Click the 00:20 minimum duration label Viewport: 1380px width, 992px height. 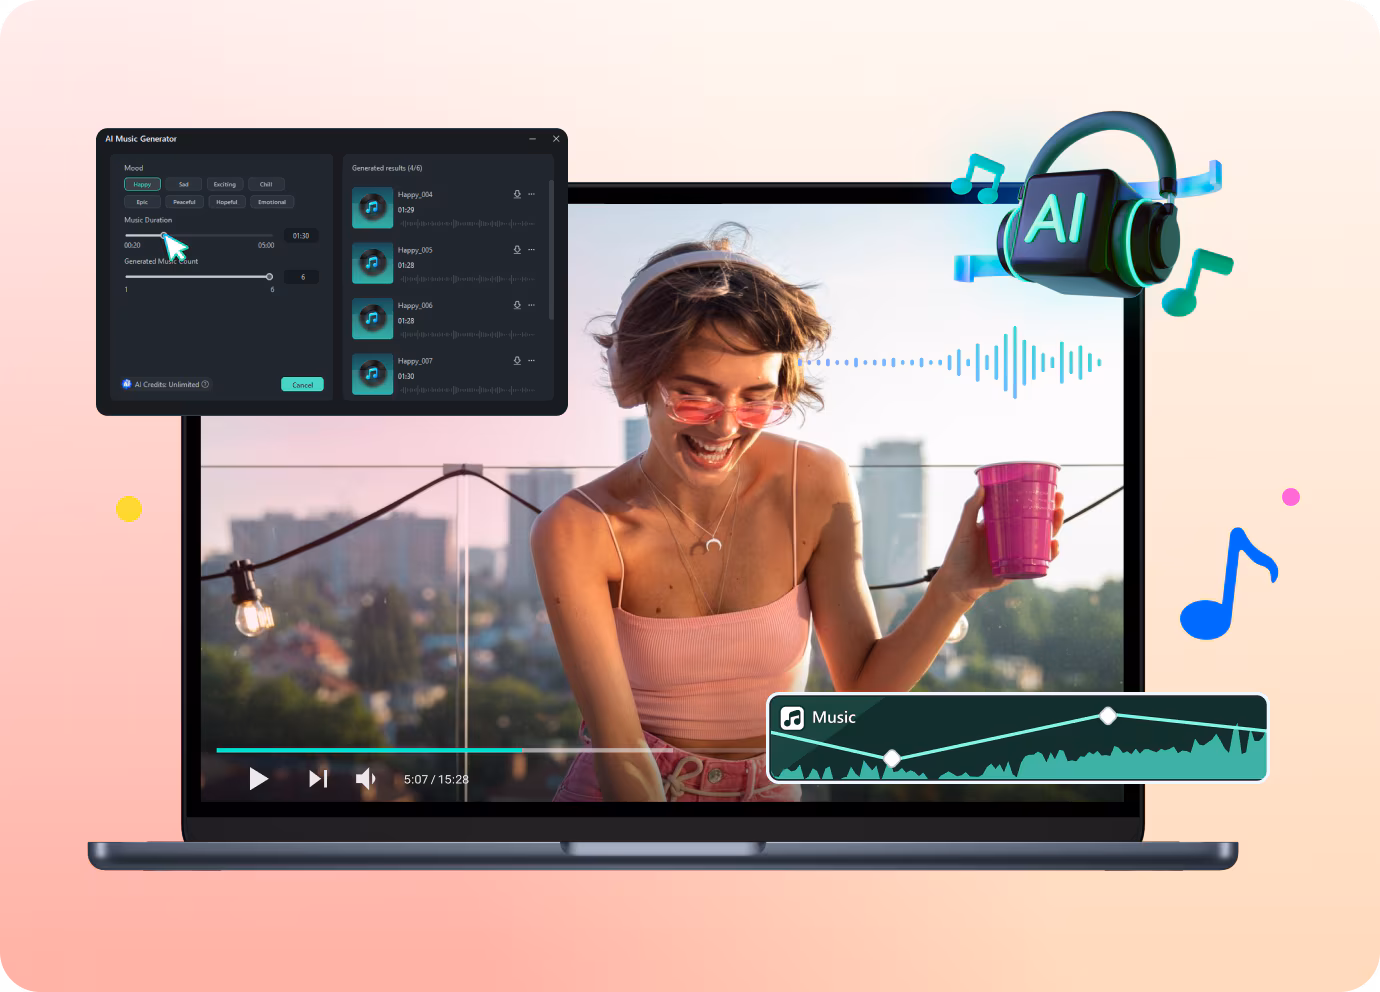pyautogui.click(x=132, y=245)
